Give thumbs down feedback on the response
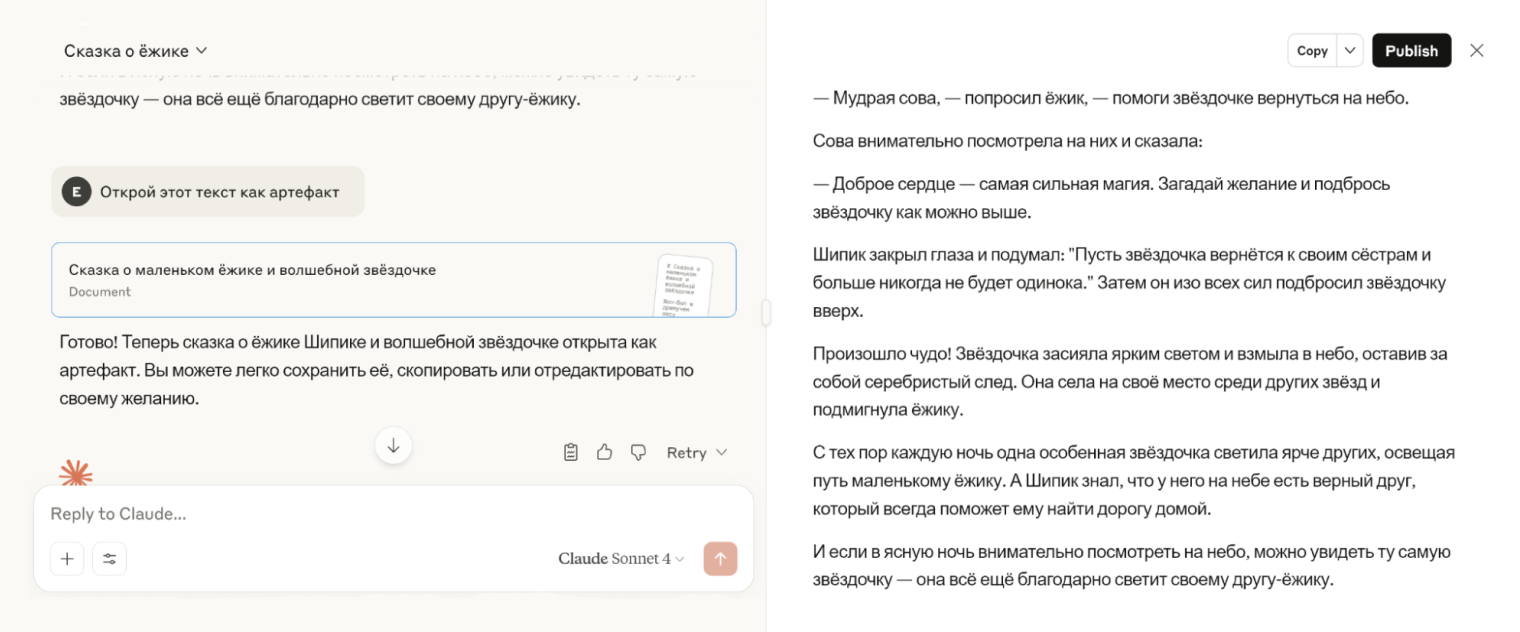Image resolution: width=1520 pixels, height=632 pixels. [x=638, y=452]
